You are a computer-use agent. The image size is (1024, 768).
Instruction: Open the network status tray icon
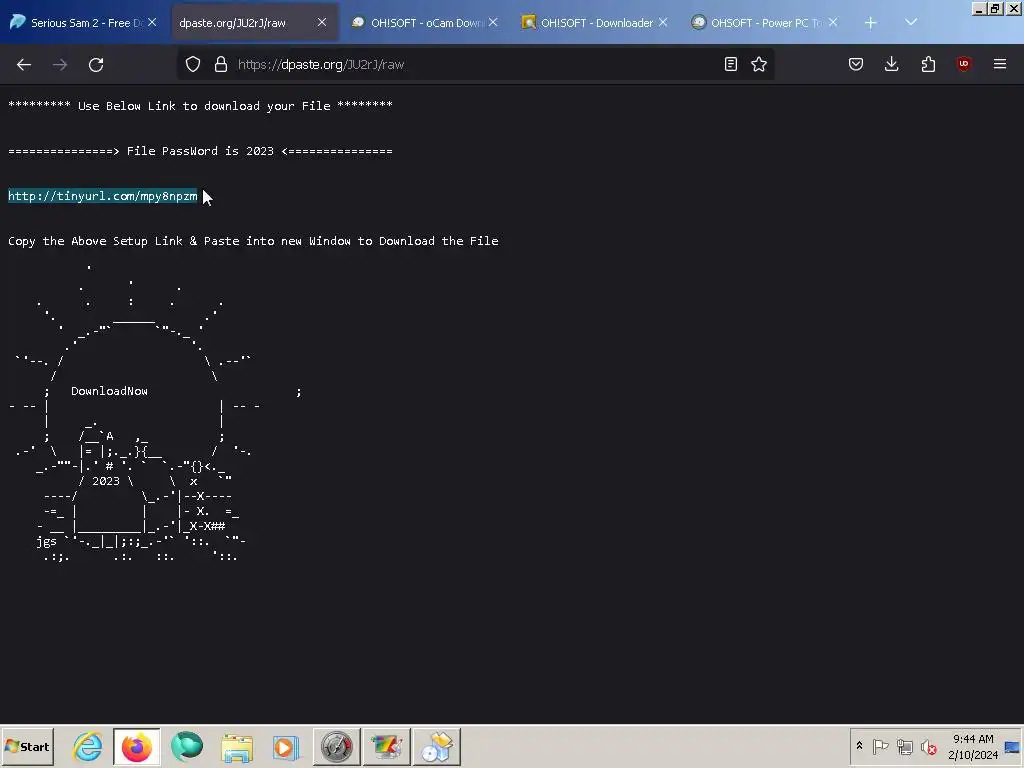(904, 746)
